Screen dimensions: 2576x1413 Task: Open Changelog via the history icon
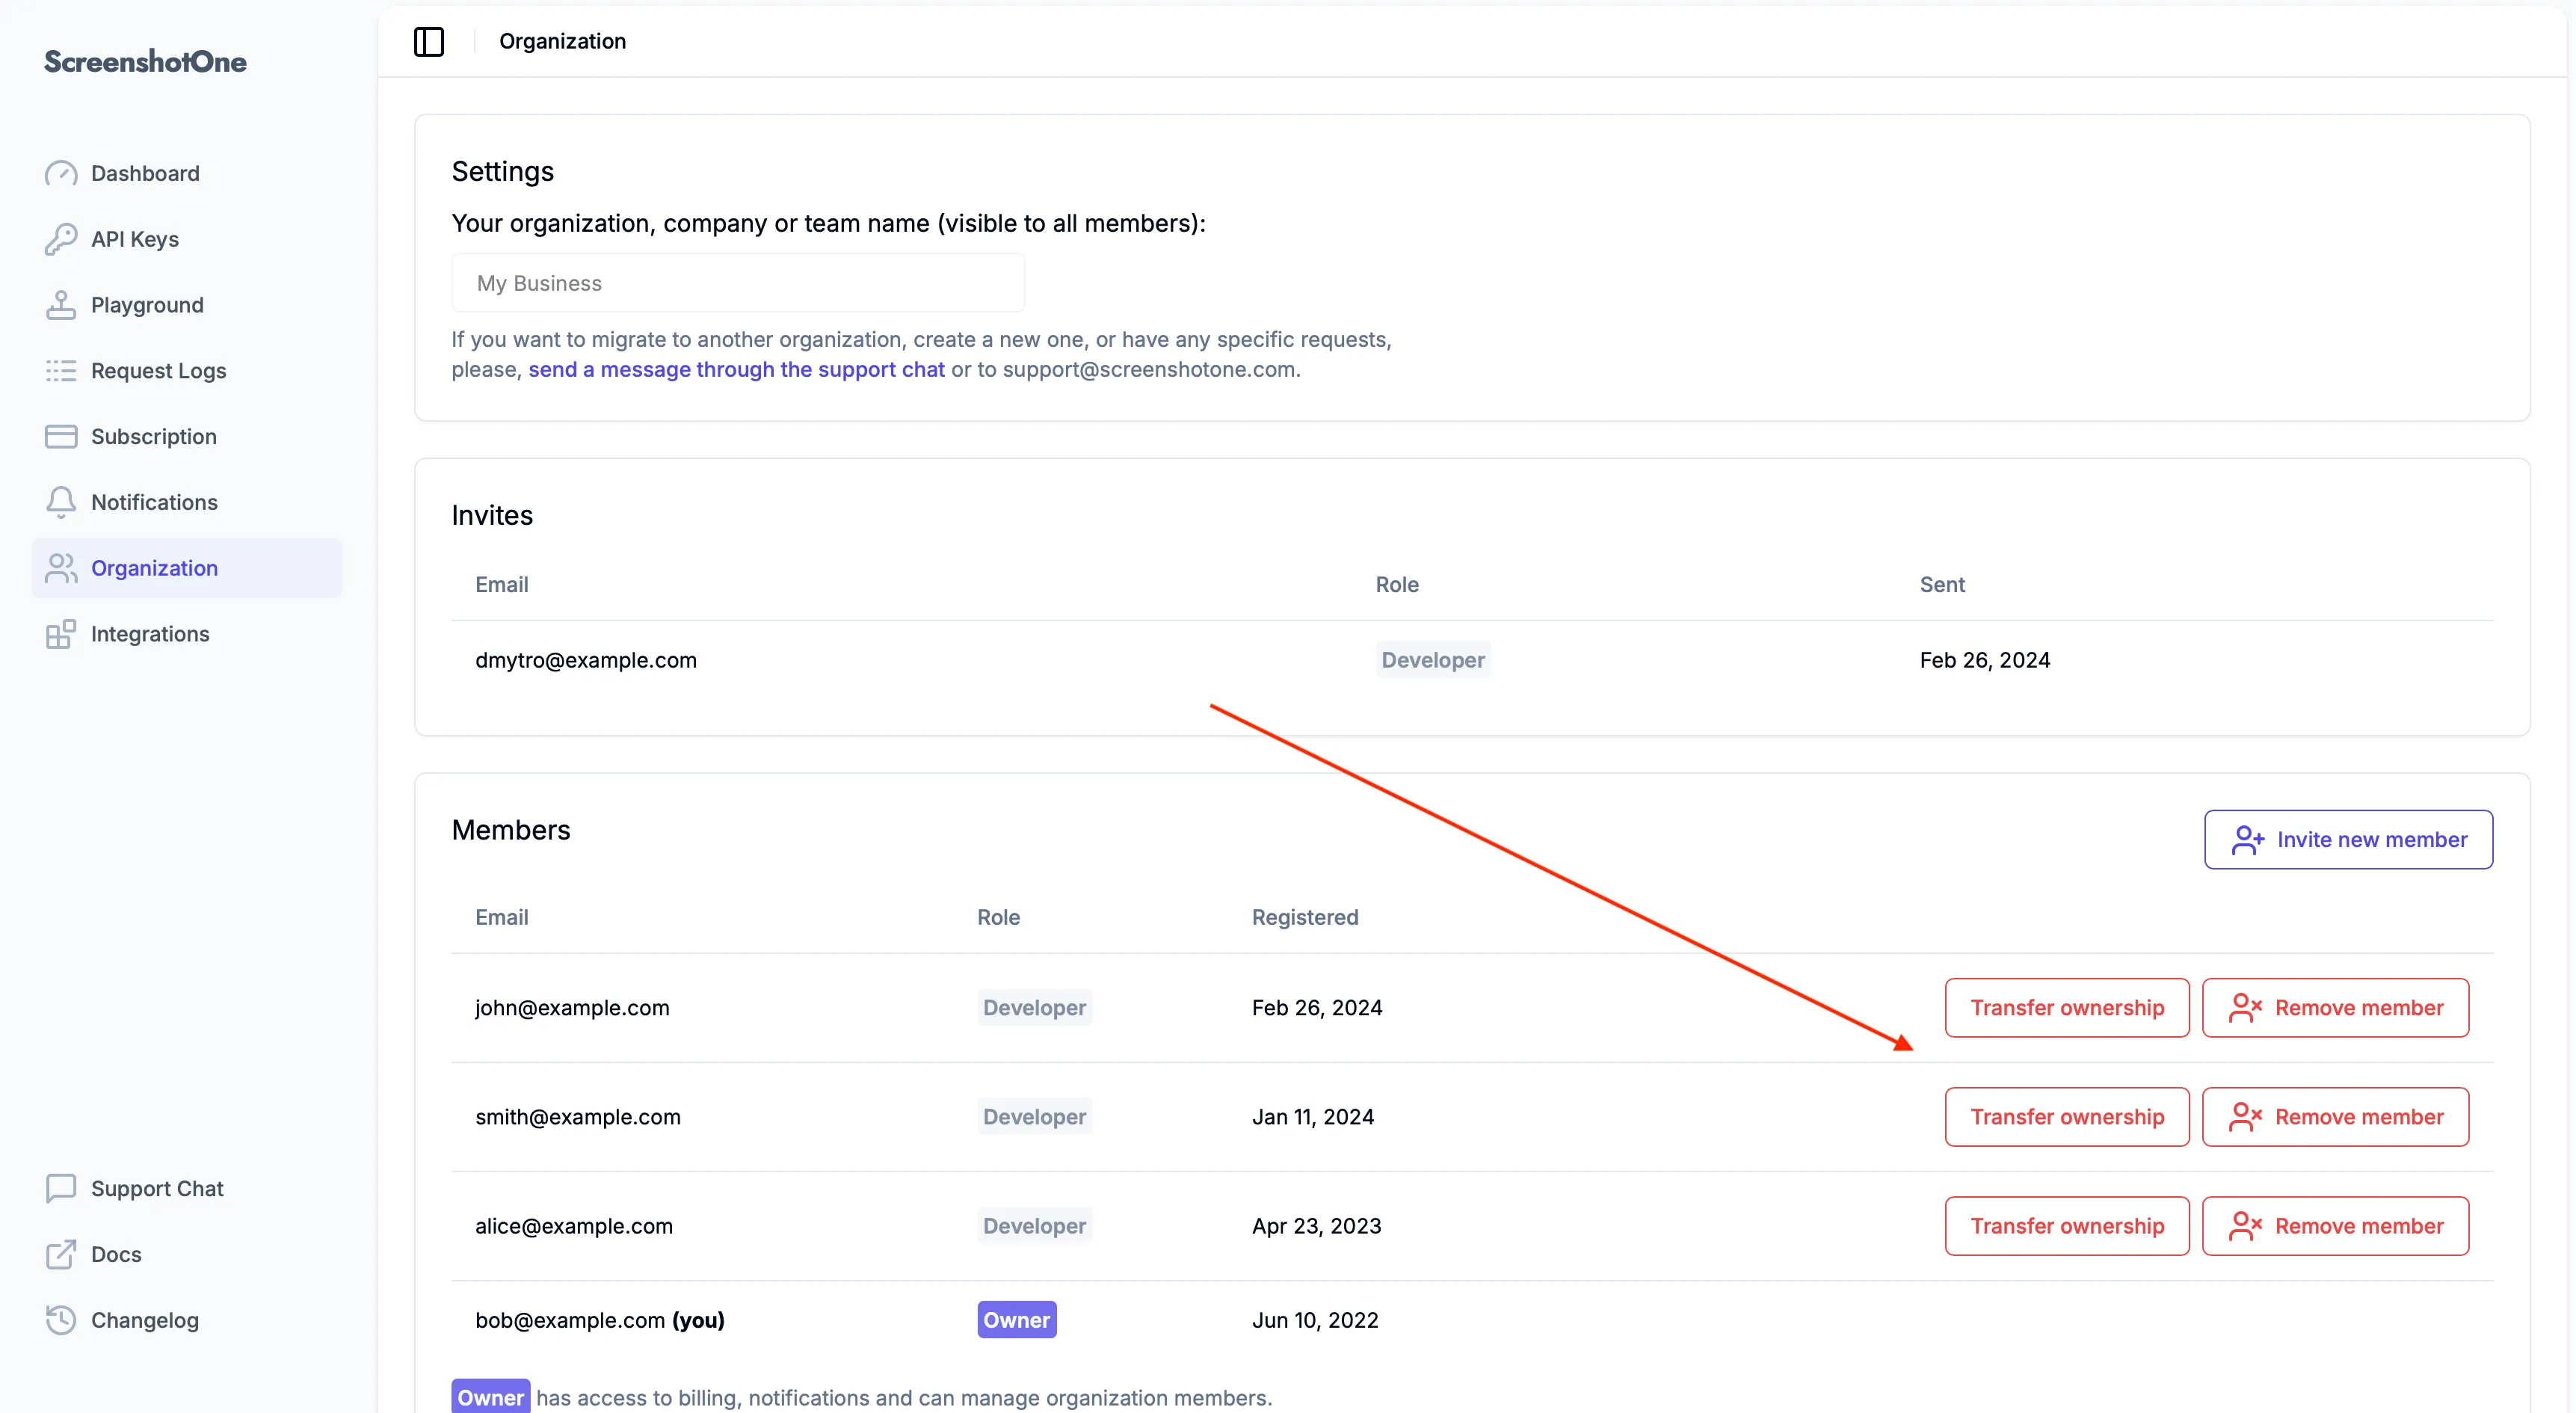click(x=62, y=1320)
